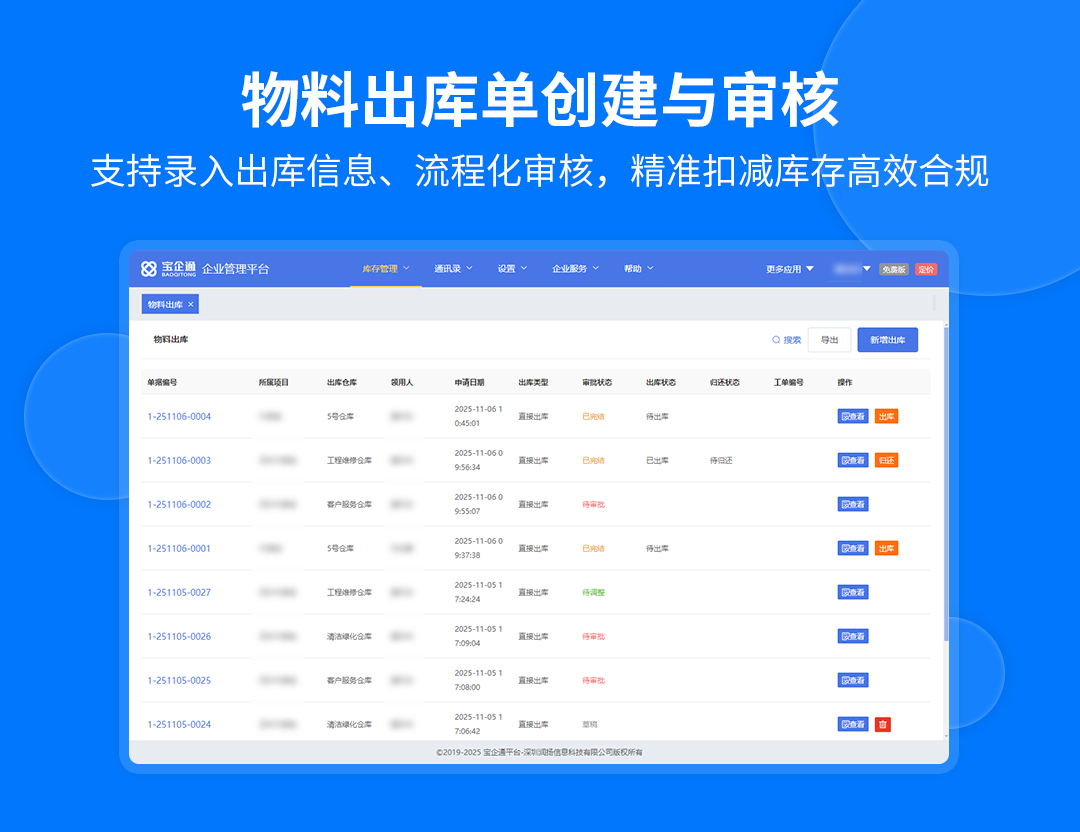The height and width of the screenshot is (832, 1080).
Task: Click the 申请日期 column header
Action: click(x=469, y=382)
